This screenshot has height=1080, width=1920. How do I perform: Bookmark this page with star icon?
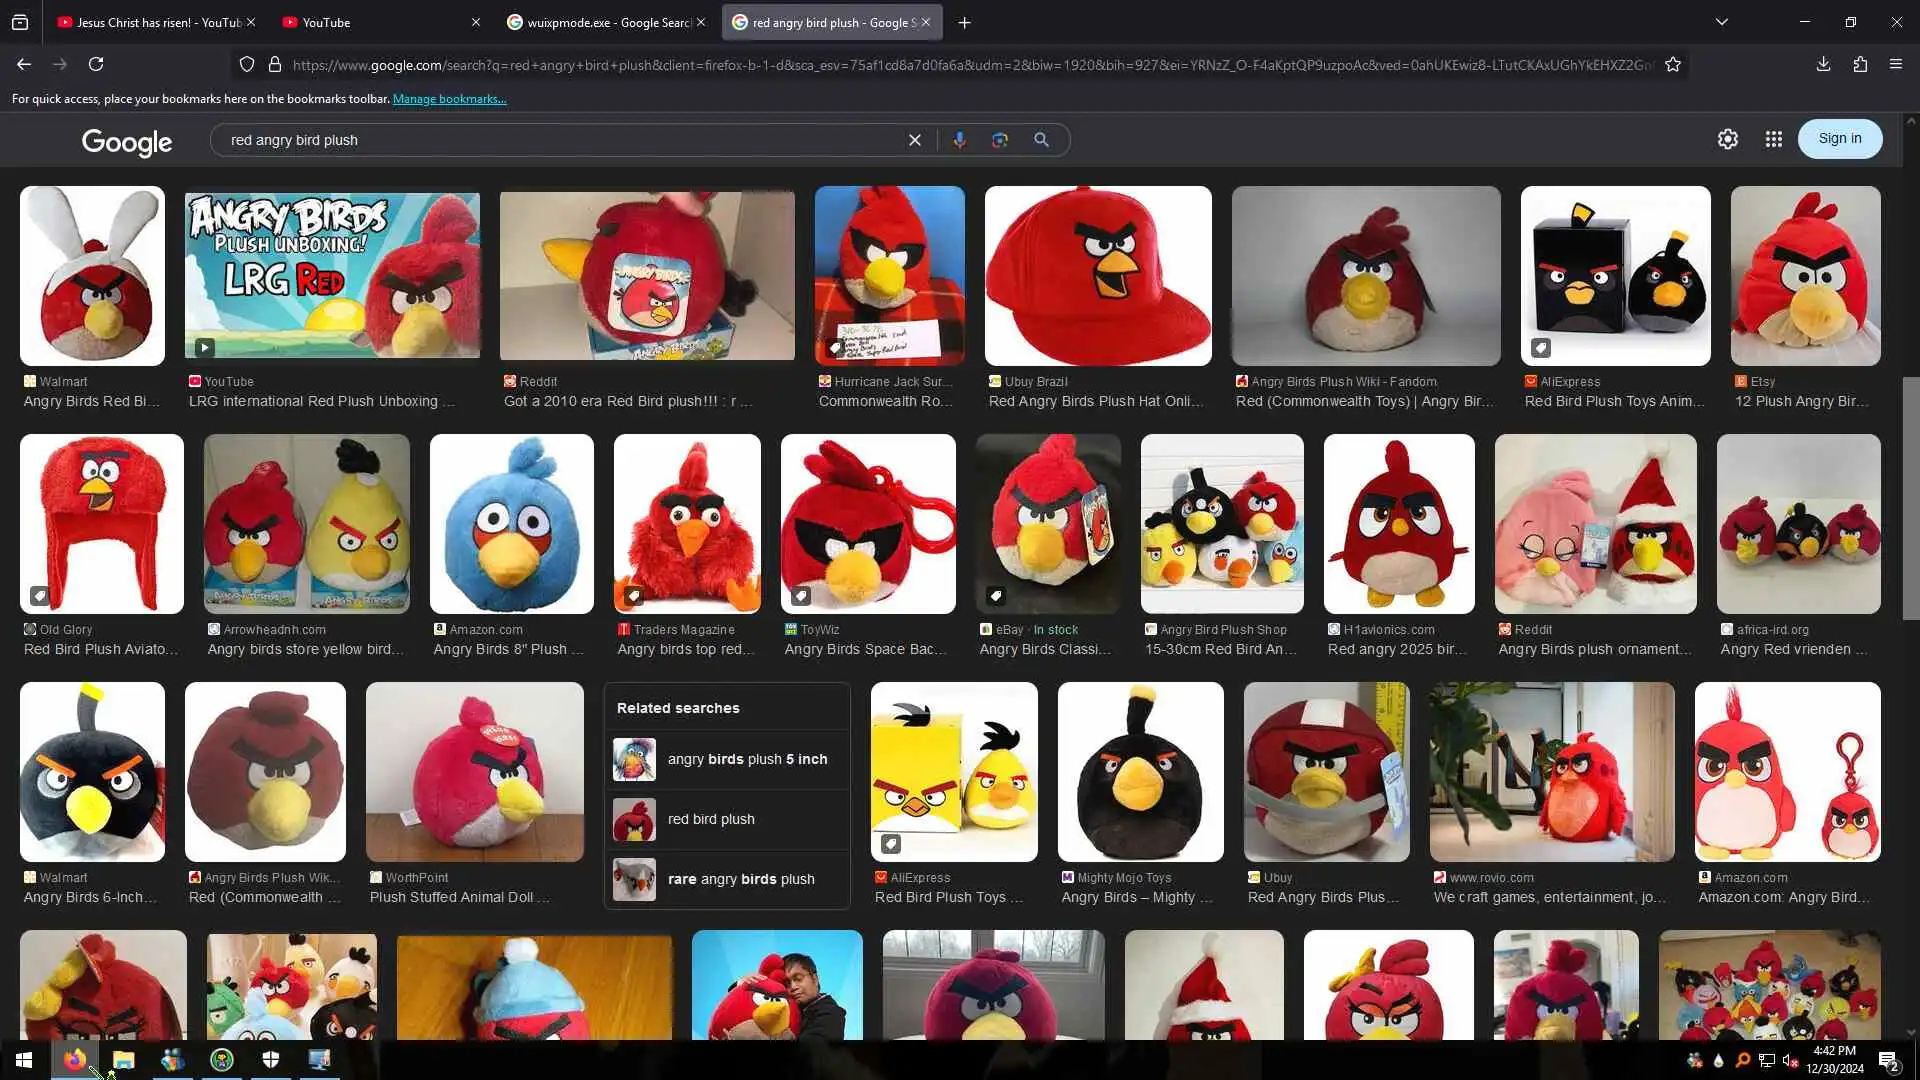[x=1673, y=64]
